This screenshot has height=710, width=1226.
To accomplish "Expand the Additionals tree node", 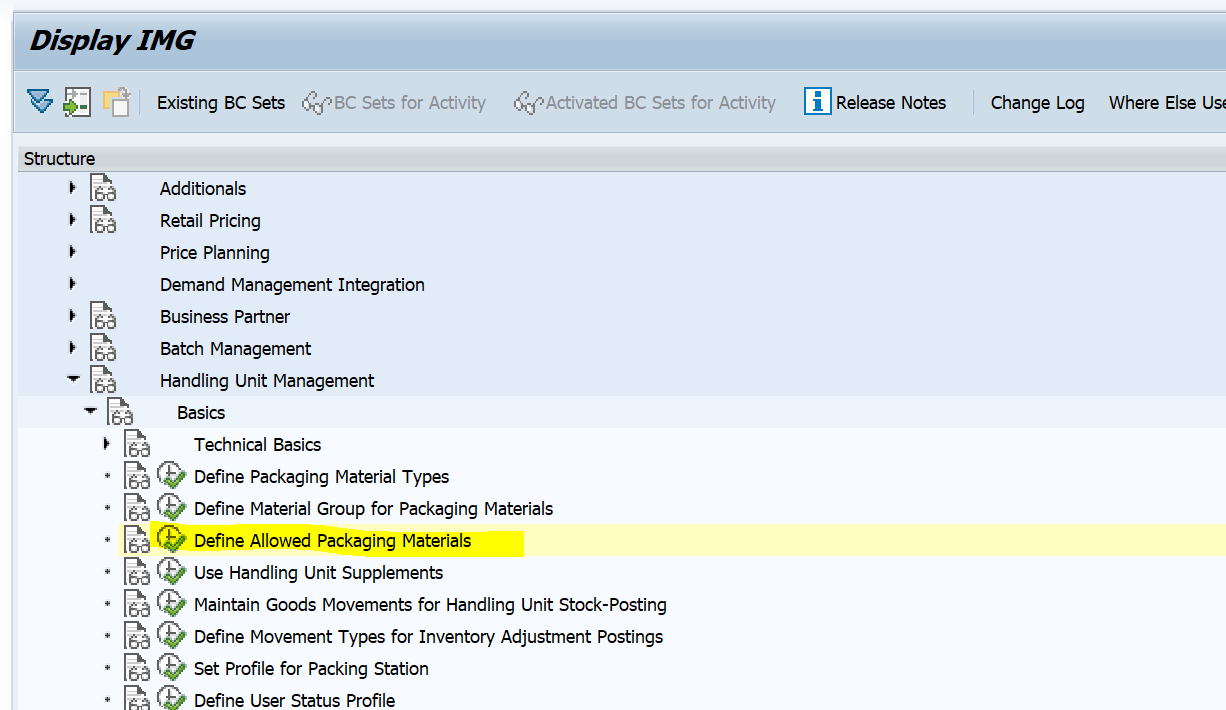I will 73,188.
